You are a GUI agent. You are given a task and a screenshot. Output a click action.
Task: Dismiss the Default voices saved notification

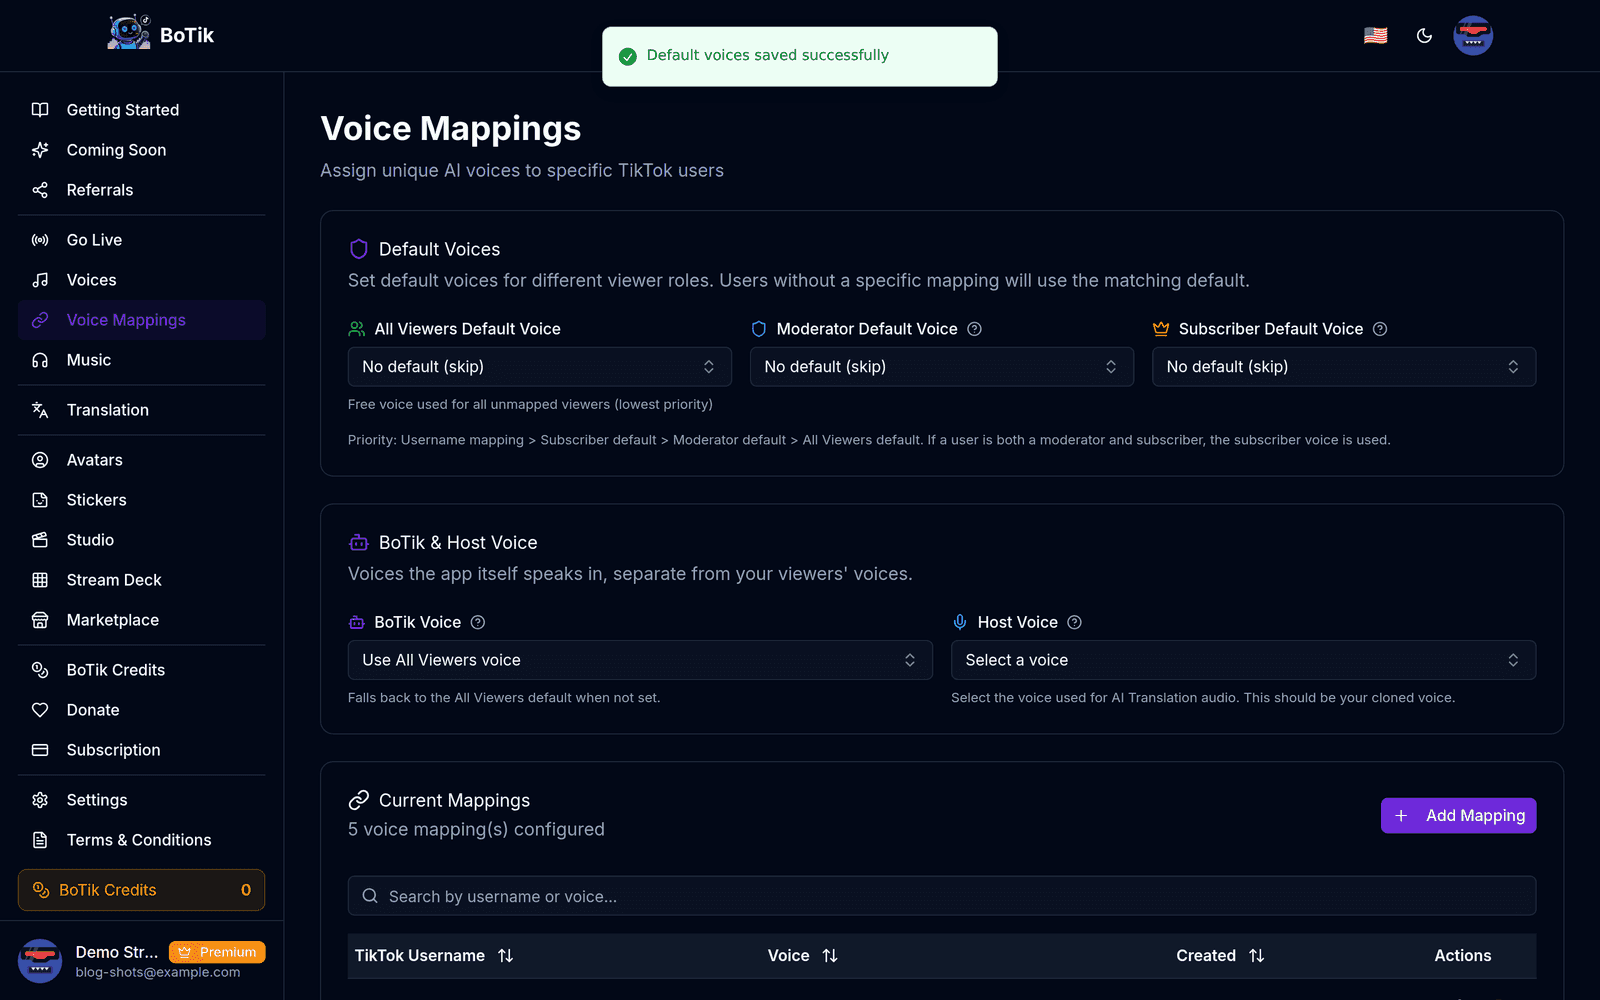pos(800,56)
